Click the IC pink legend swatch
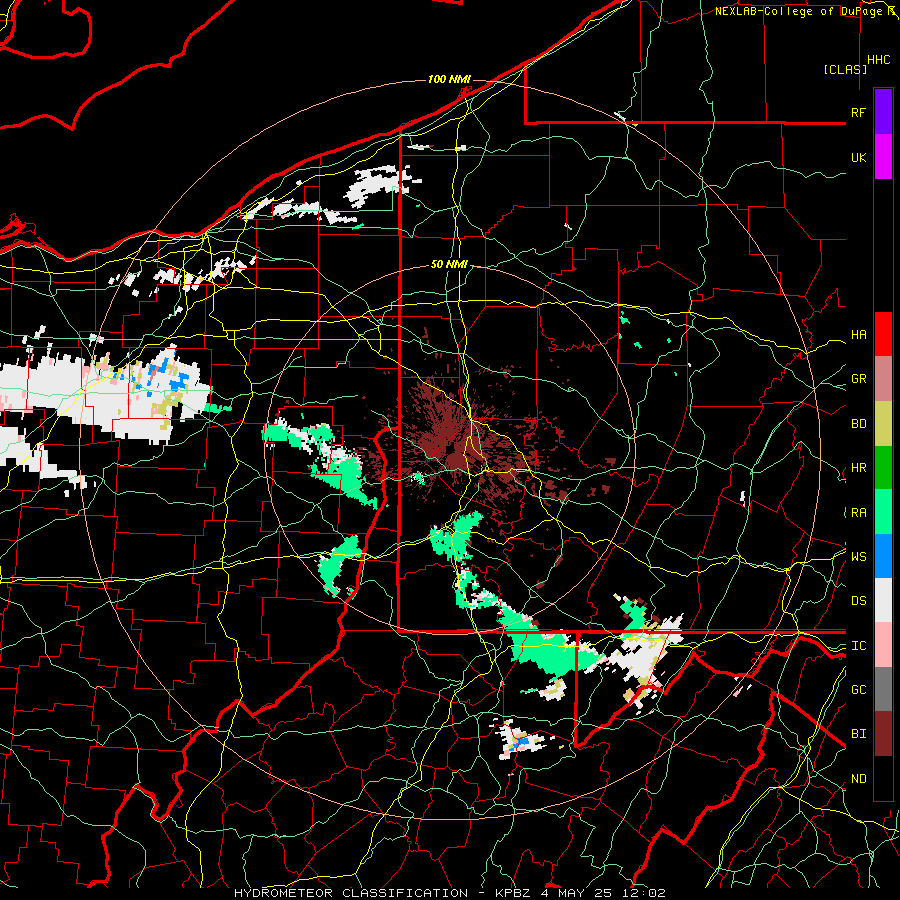Viewport: 900px width, 900px height. pos(883,645)
